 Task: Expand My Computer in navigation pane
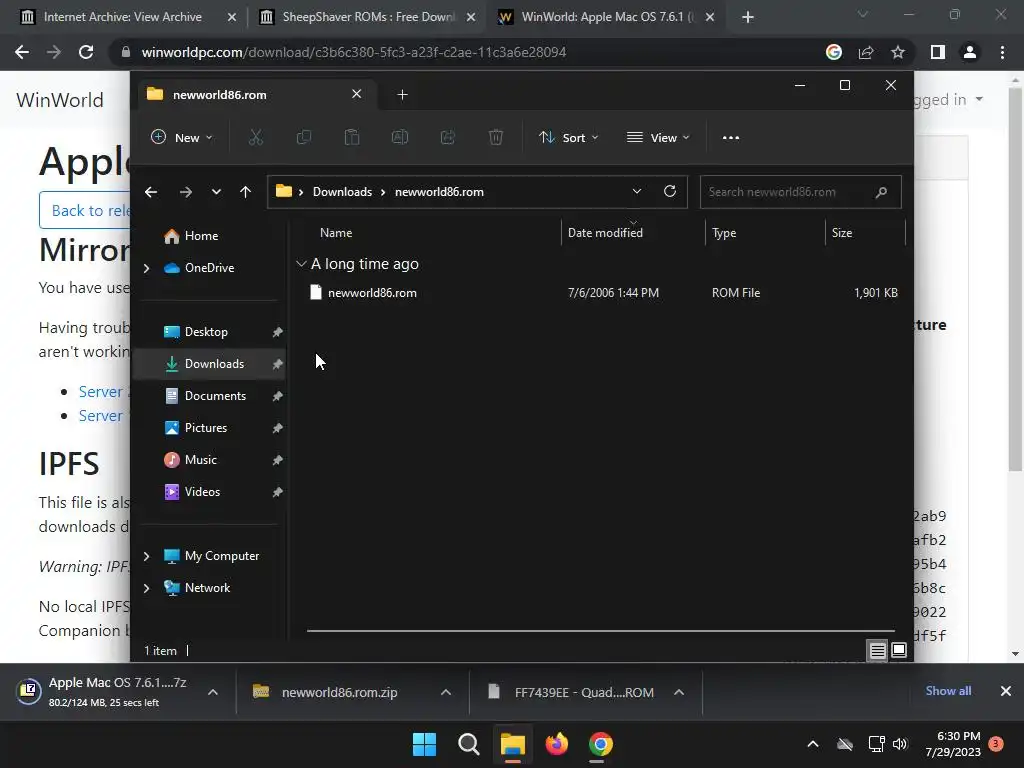(146, 556)
